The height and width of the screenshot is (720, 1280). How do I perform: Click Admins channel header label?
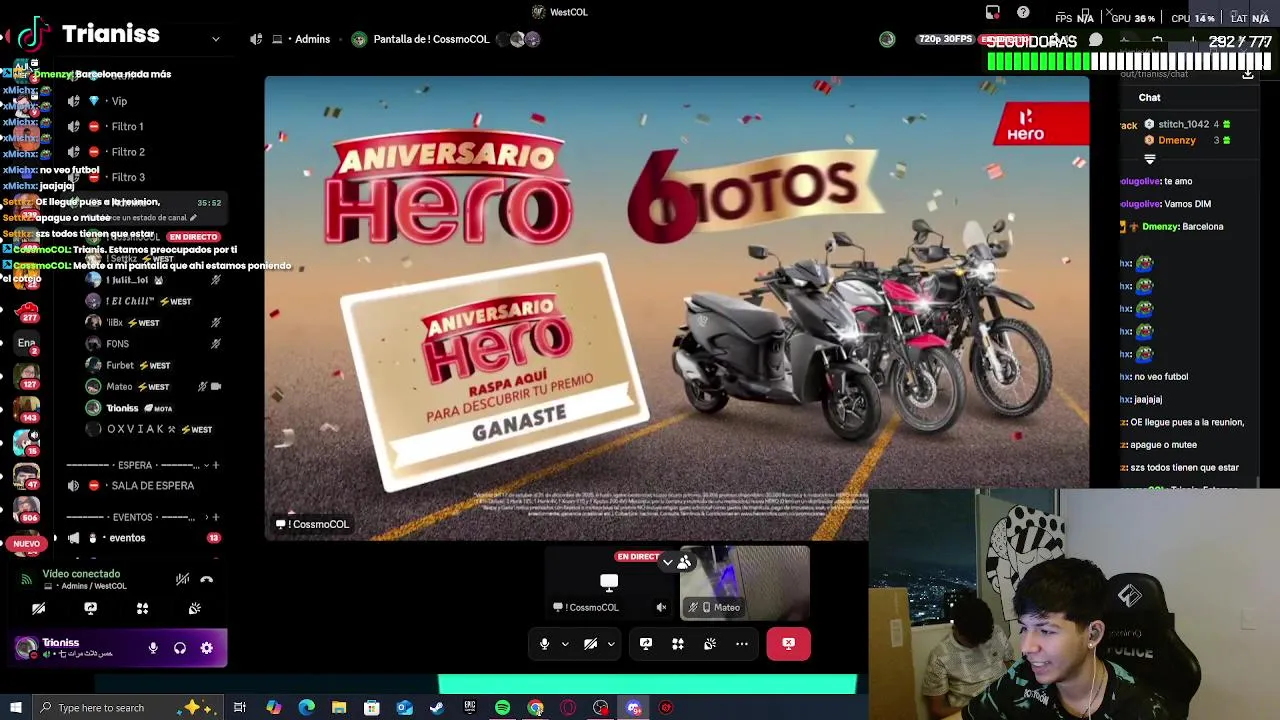pyautogui.click(x=312, y=39)
